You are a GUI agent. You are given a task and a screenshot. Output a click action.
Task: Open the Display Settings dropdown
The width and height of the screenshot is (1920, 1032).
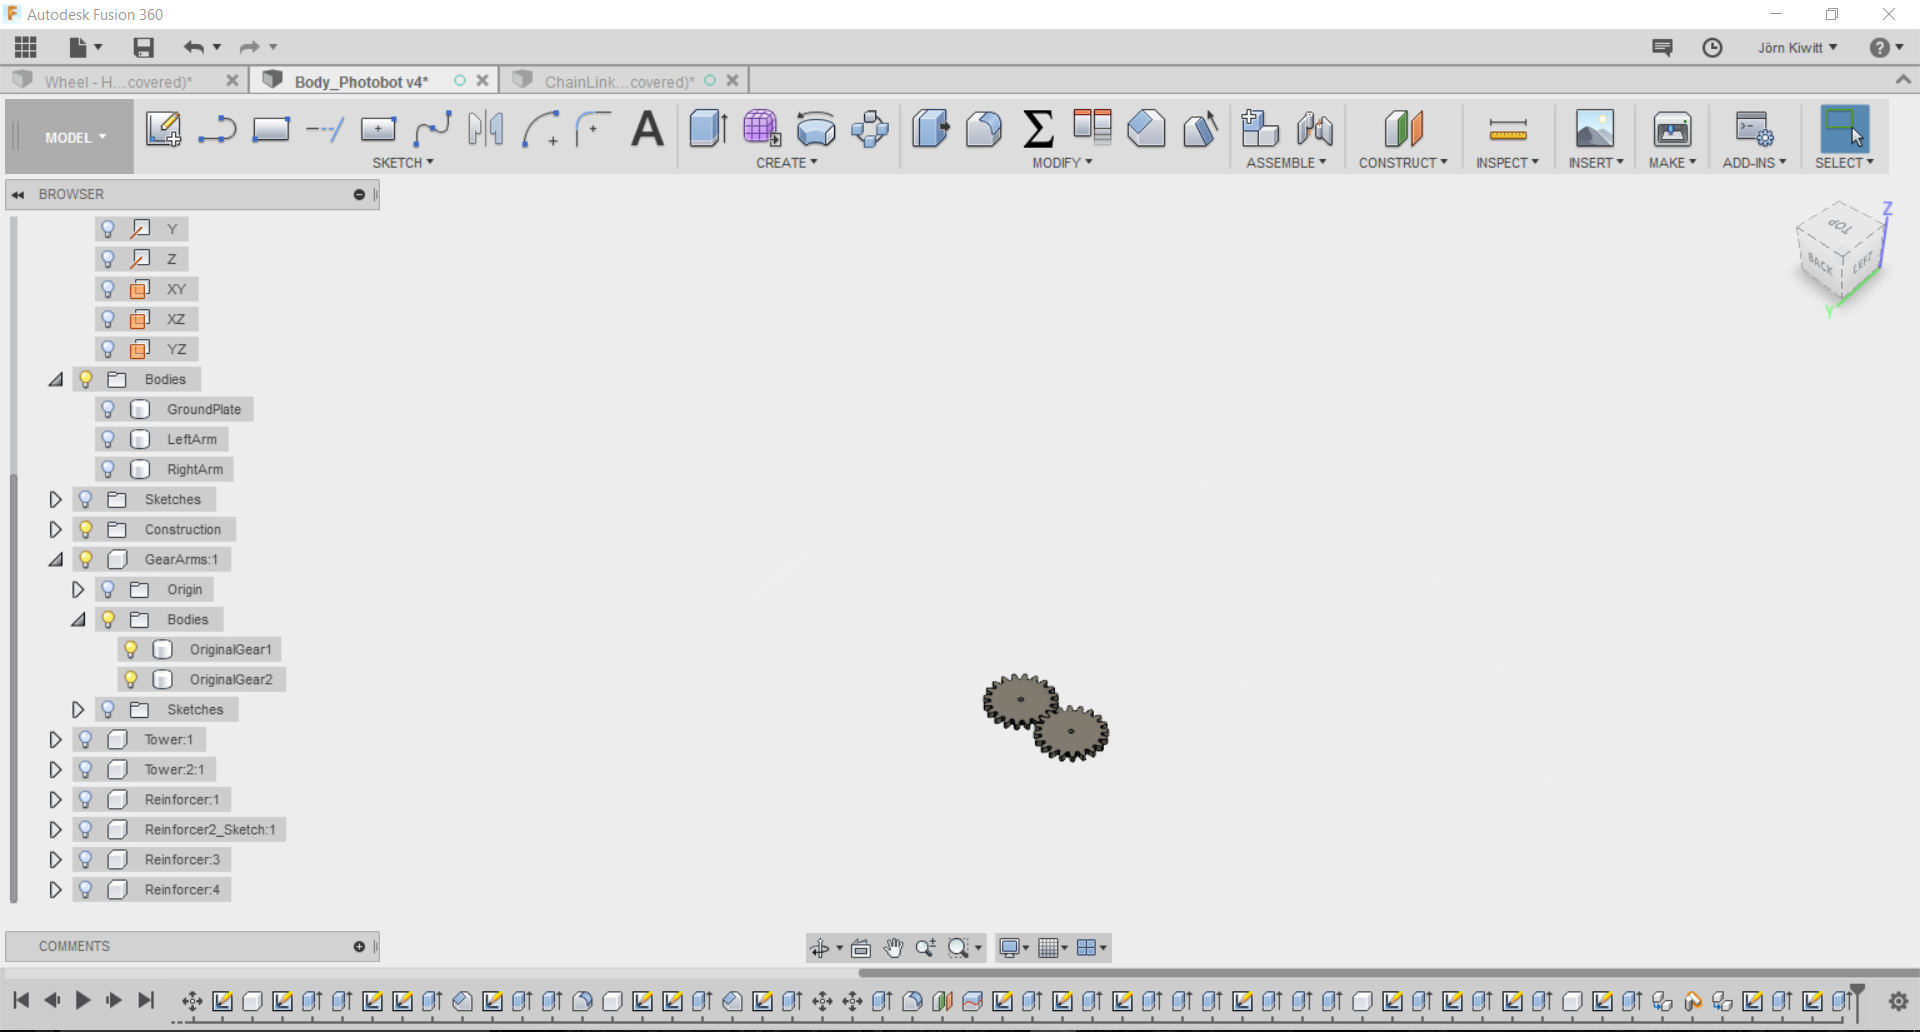click(x=1014, y=947)
